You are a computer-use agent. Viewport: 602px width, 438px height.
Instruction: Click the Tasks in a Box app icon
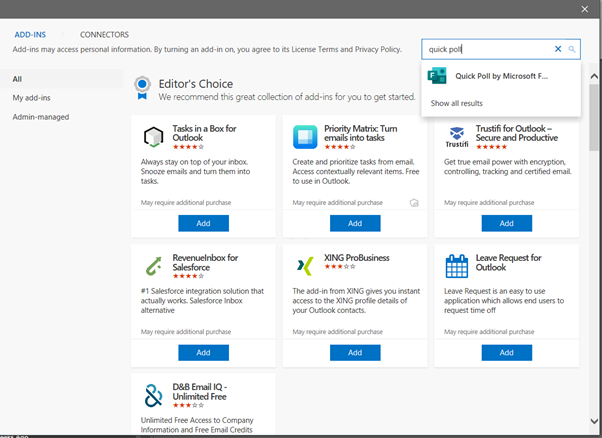153,138
